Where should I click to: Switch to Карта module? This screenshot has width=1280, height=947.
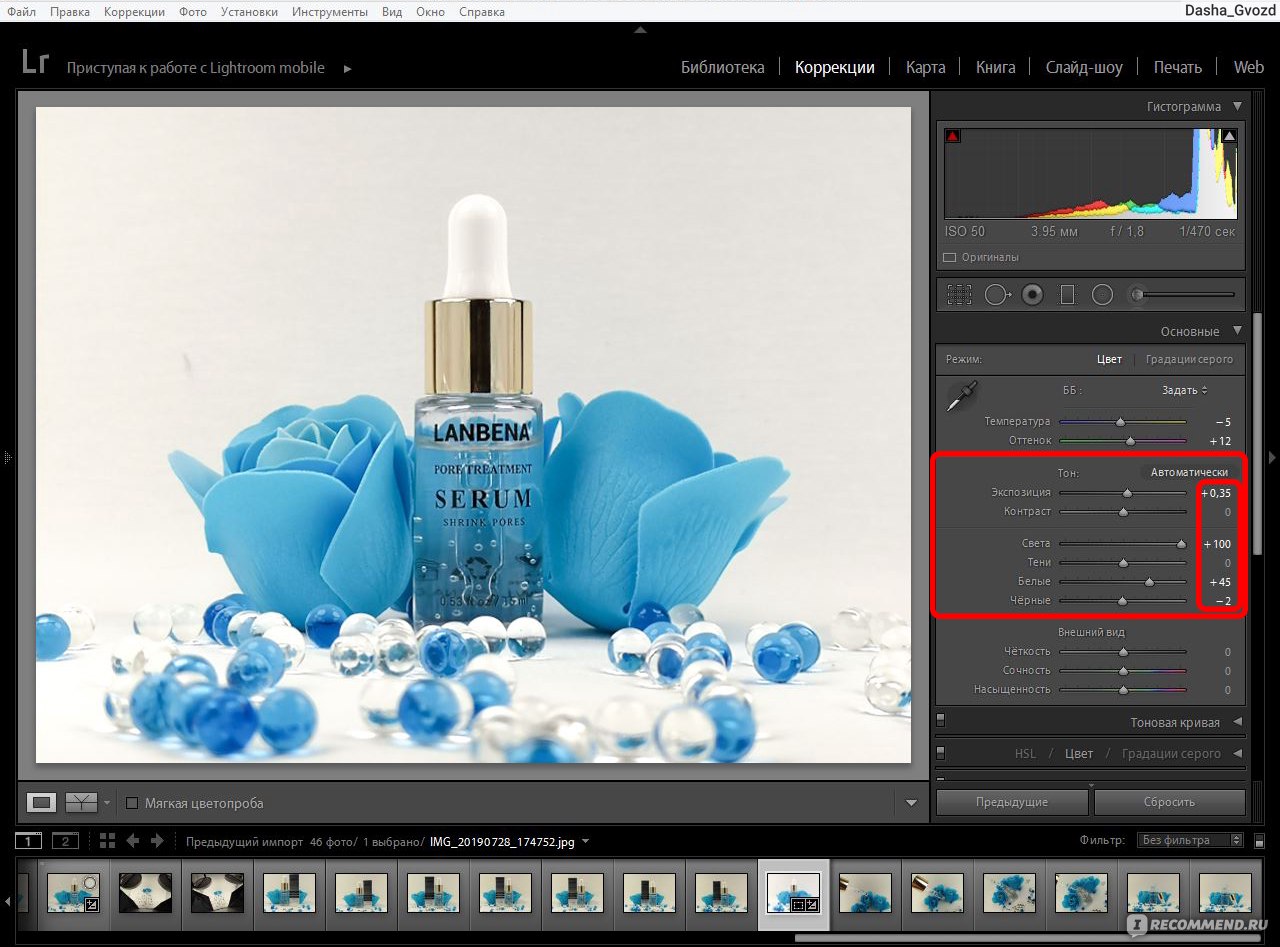click(926, 67)
